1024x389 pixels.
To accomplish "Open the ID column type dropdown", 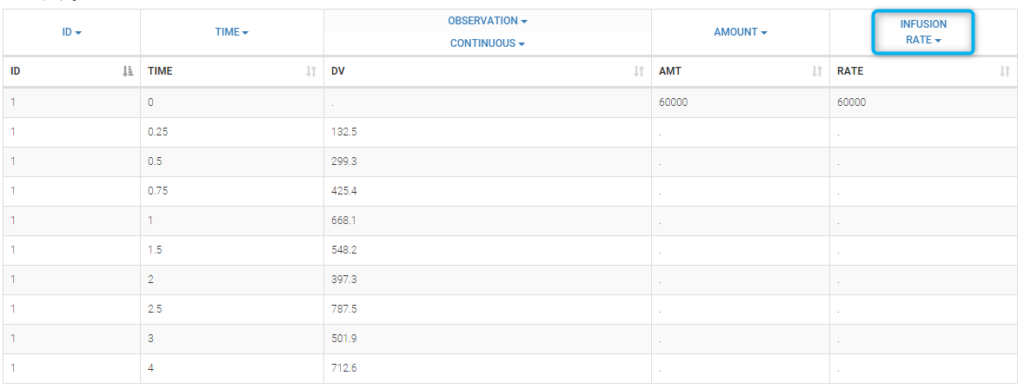I will pyautogui.click(x=72, y=32).
